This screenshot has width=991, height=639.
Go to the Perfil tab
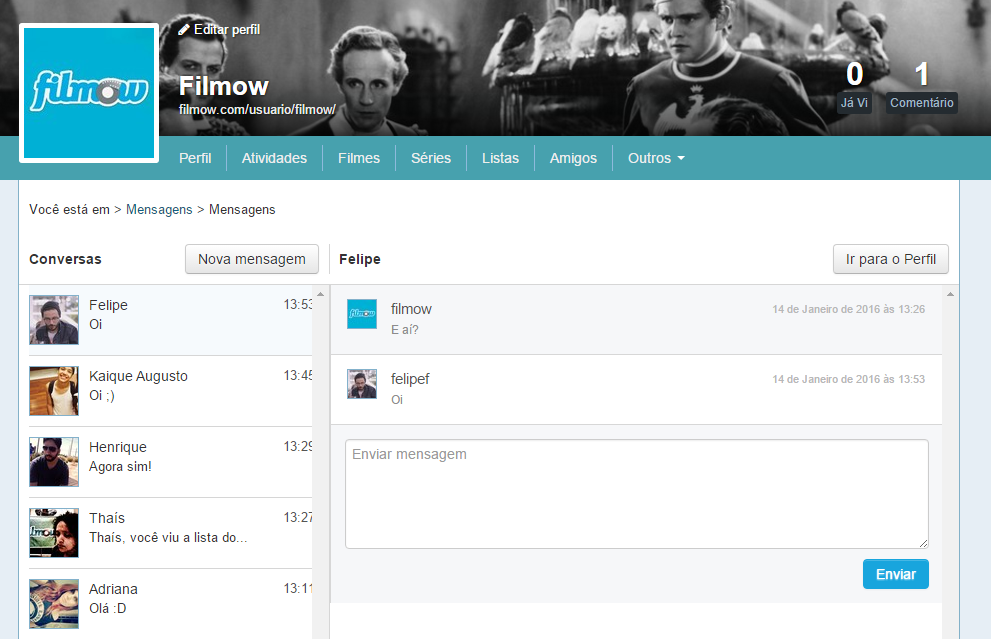pyautogui.click(x=195, y=158)
